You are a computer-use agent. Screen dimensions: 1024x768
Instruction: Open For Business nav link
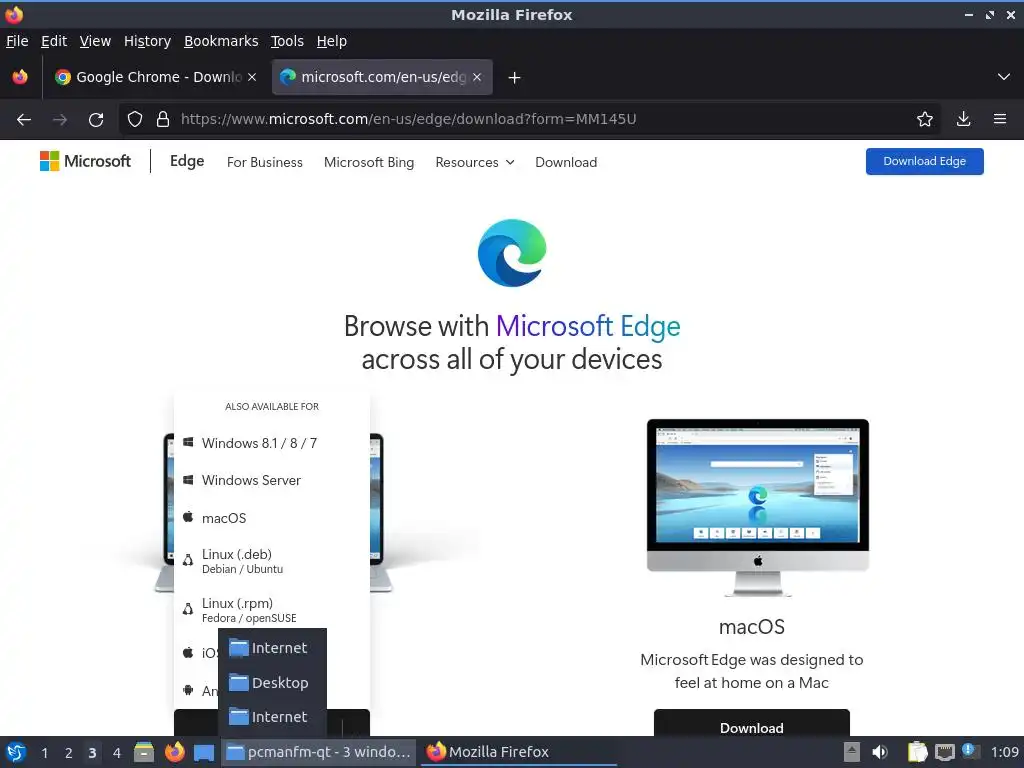click(x=264, y=163)
